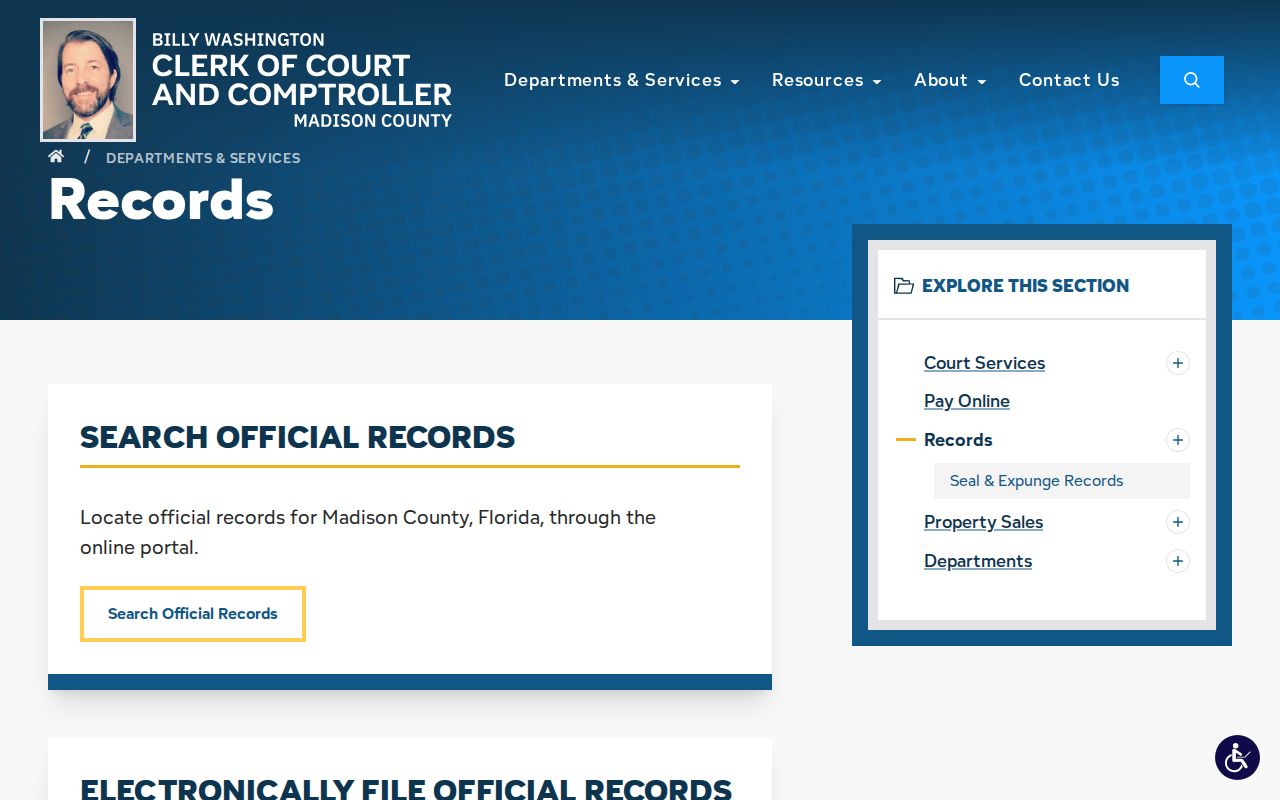Open the Resources dropdown menu
Viewport: 1280px width, 800px height.
tap(826, 80)
